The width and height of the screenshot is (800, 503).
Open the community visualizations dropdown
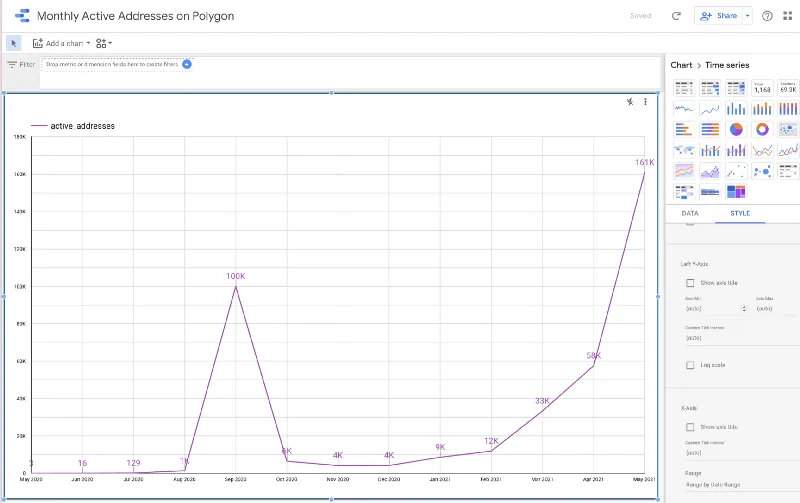click(x=104, y=43)
